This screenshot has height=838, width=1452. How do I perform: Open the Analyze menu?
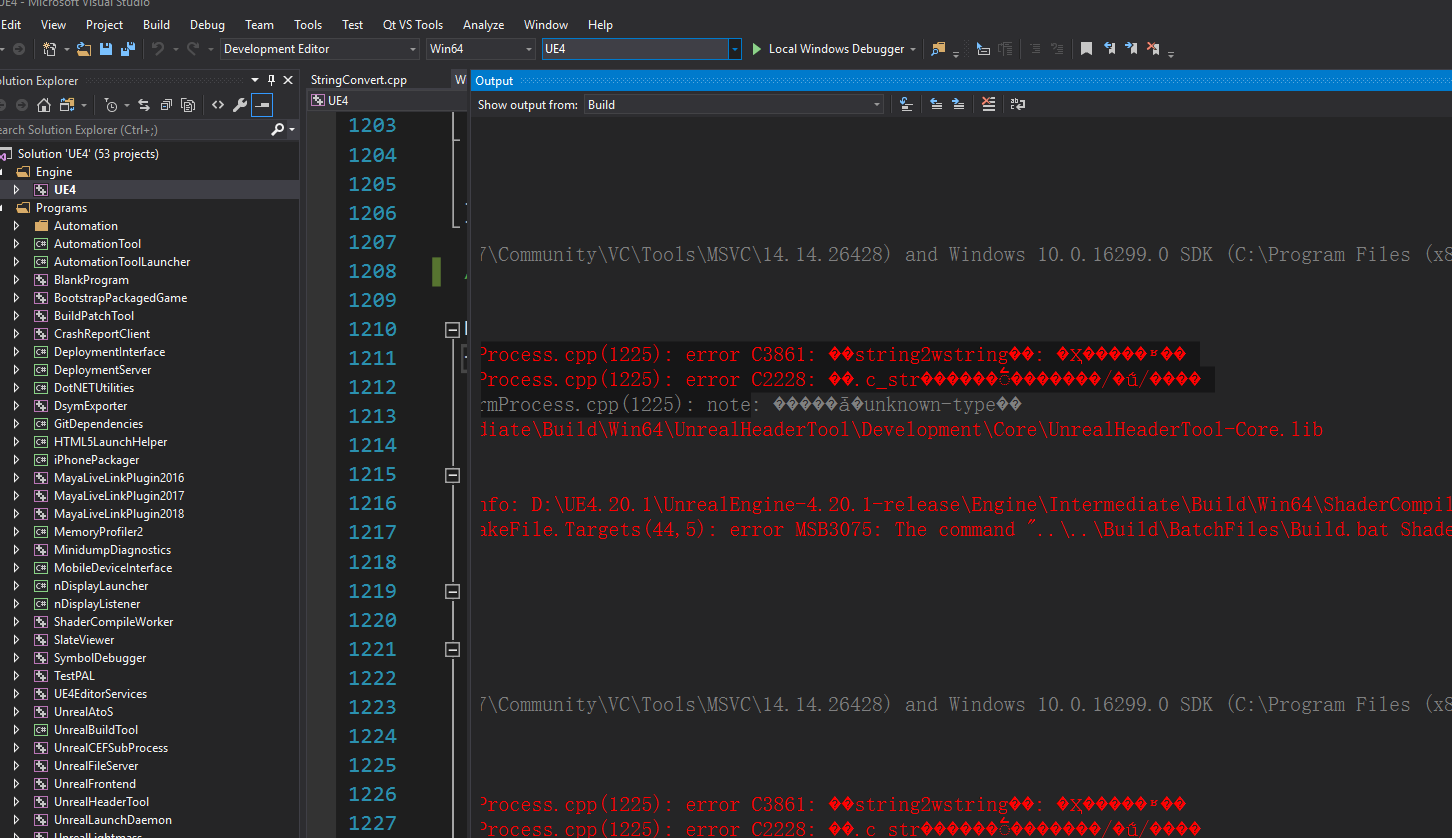(483, 24)
